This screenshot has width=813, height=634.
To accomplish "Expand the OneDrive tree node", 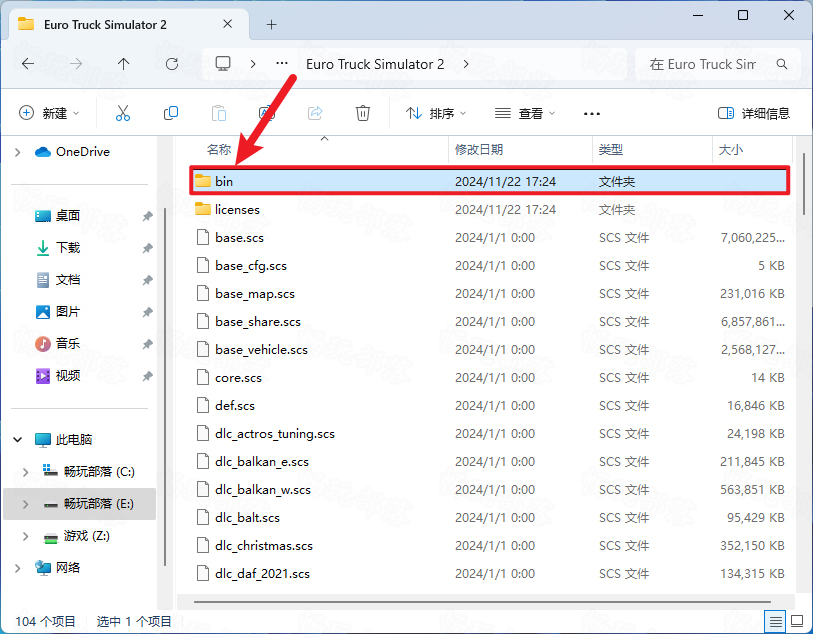I will coord(18,152).
